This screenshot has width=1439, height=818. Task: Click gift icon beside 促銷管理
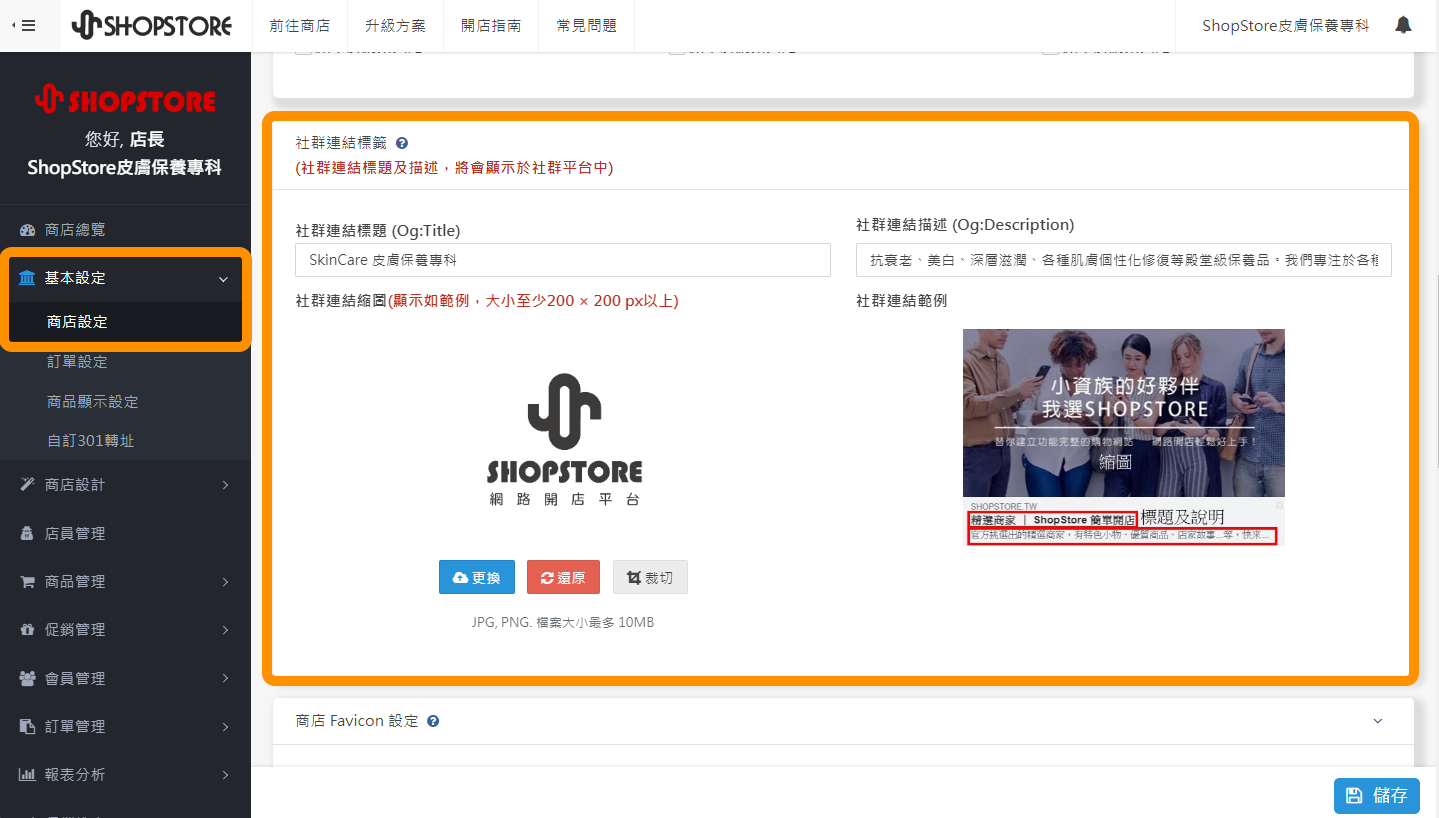point(27,630)
